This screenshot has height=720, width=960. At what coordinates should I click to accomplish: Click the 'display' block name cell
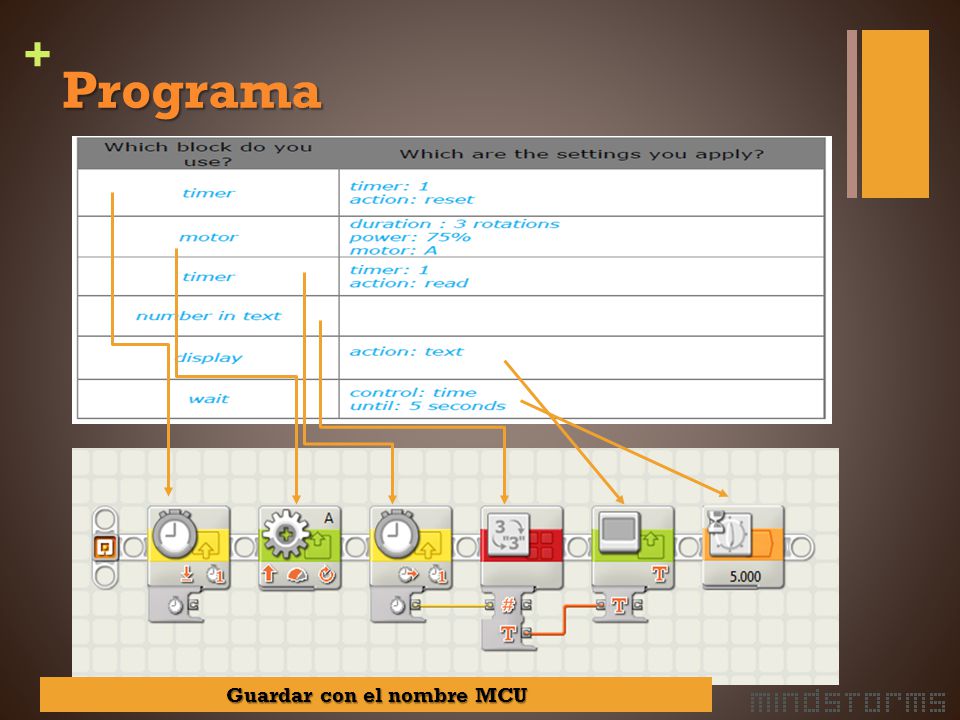[209, 358]
